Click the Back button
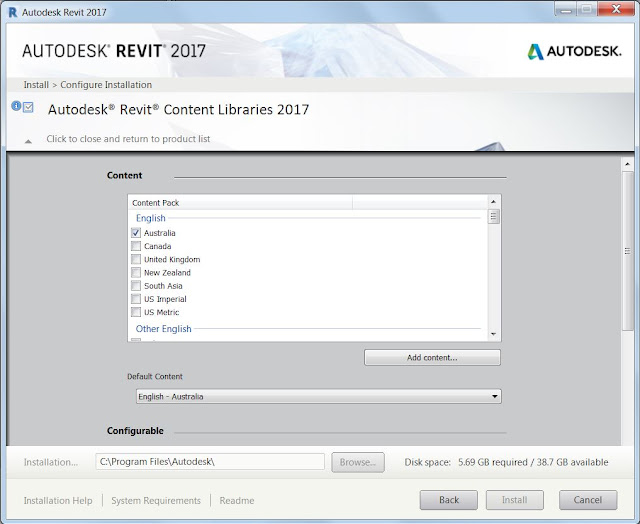This screenshot has width=640, height=524. (449, 500)
